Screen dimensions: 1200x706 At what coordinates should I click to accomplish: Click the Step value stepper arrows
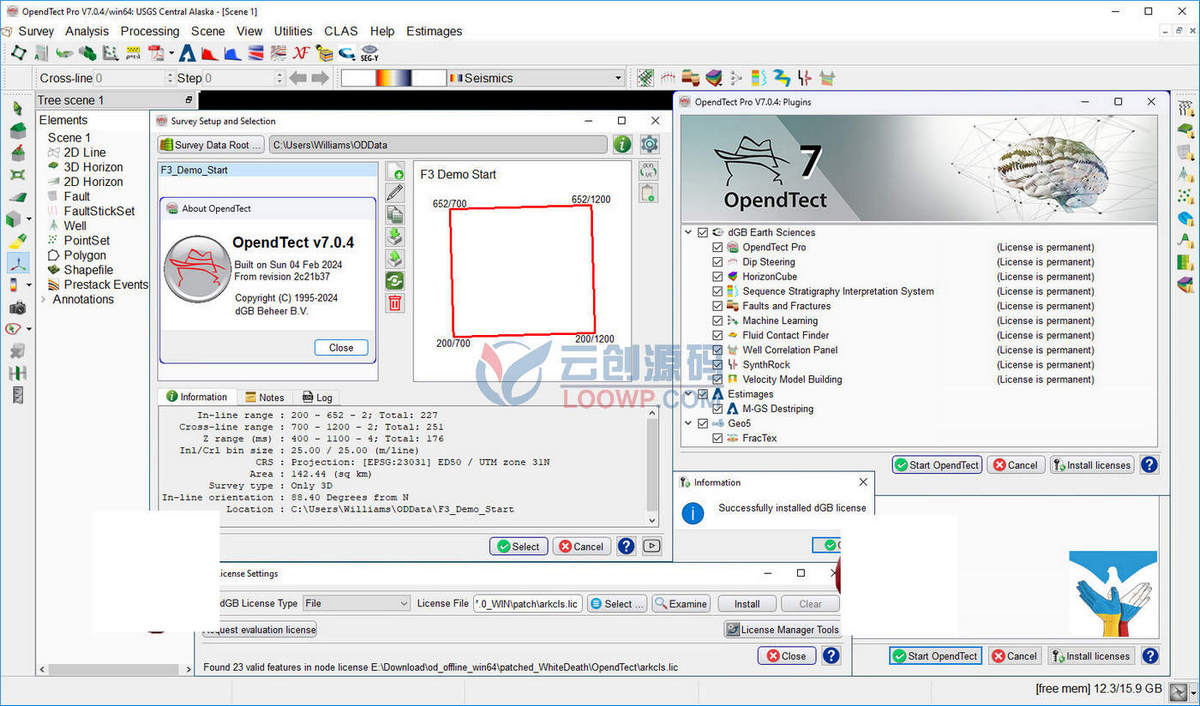pyautogui.click(x=279, y=78)
